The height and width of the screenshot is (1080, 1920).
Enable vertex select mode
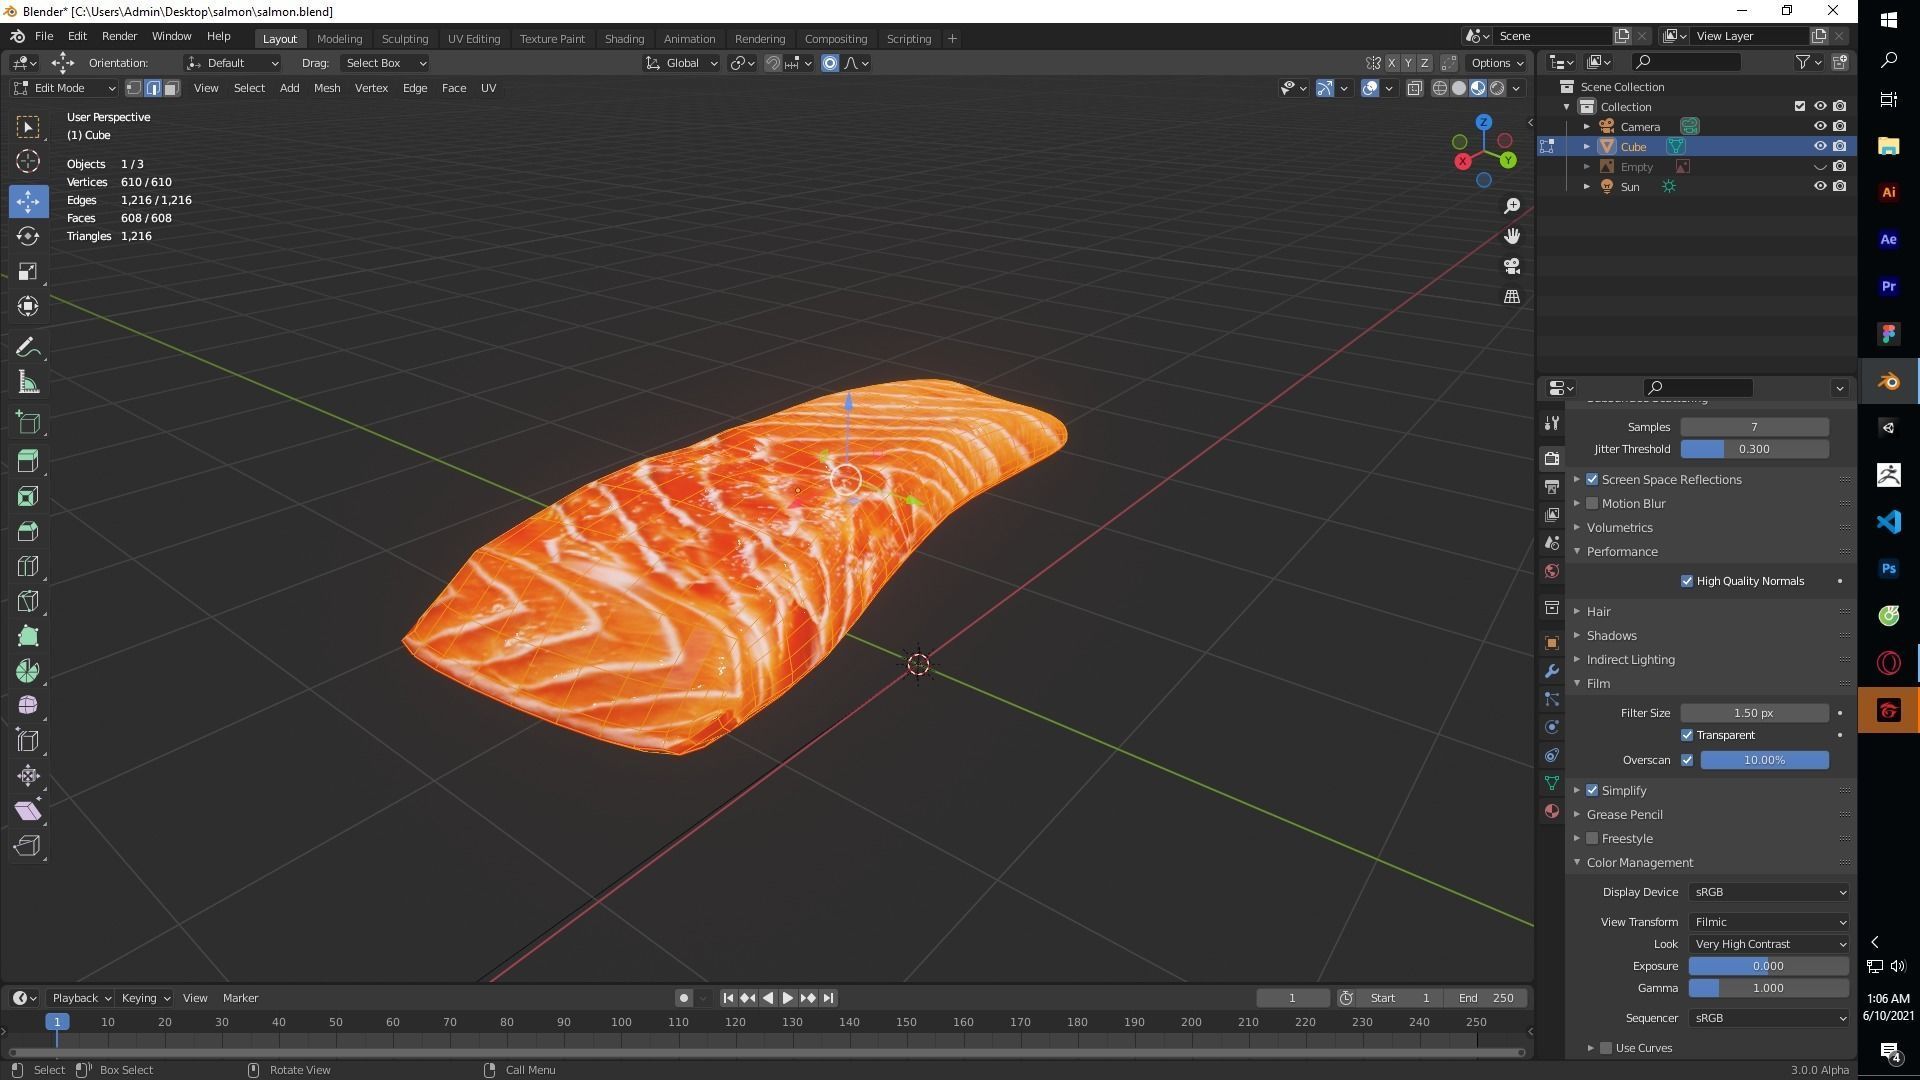tap(134, 88)
